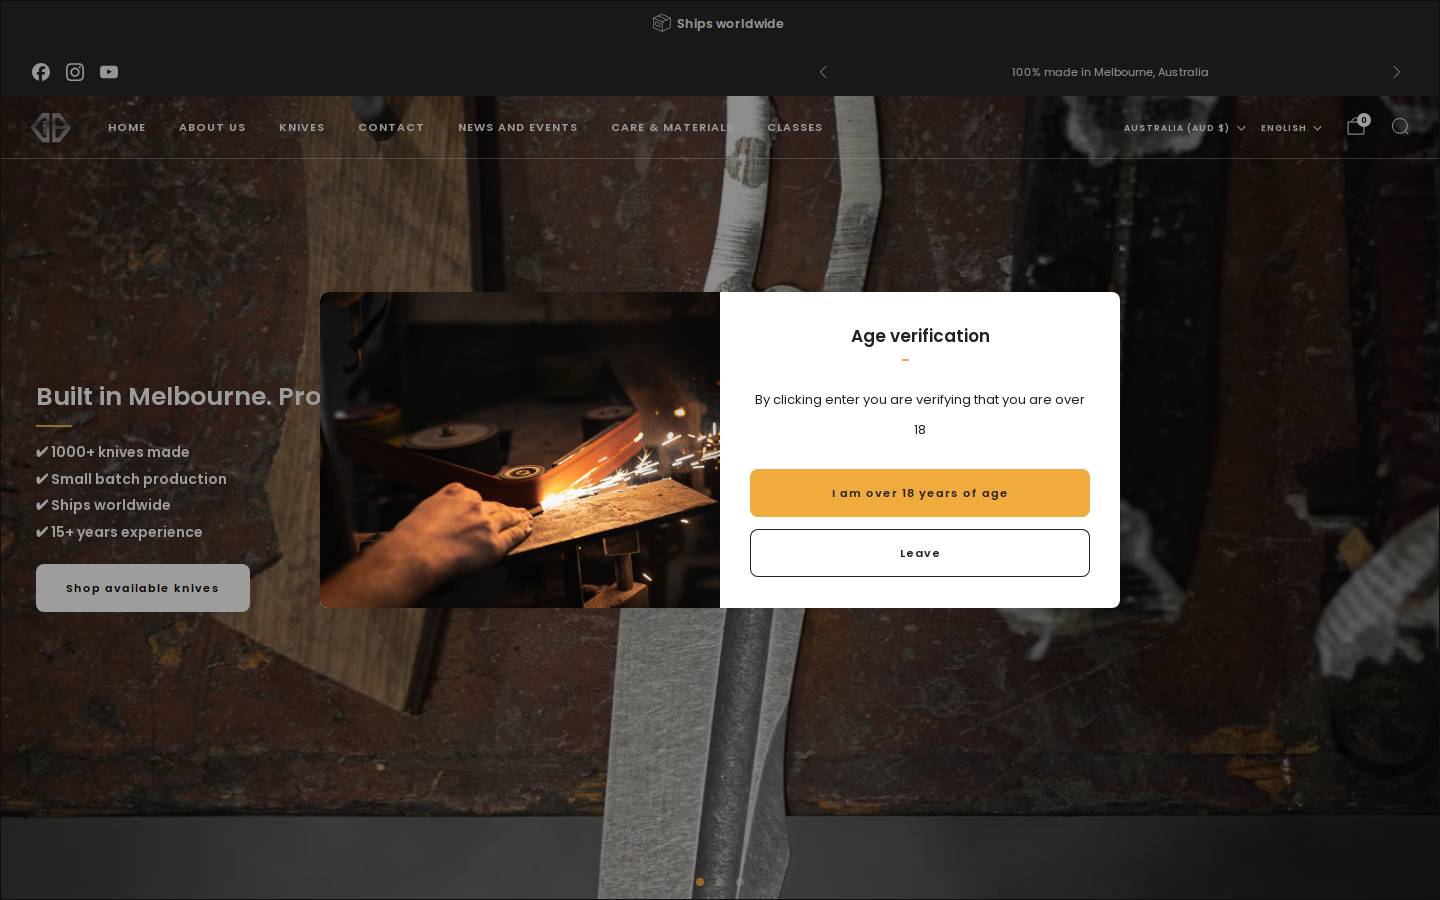
Task: Expand the Australia (AUD $) currency selector
Action: click(1184, 128)
